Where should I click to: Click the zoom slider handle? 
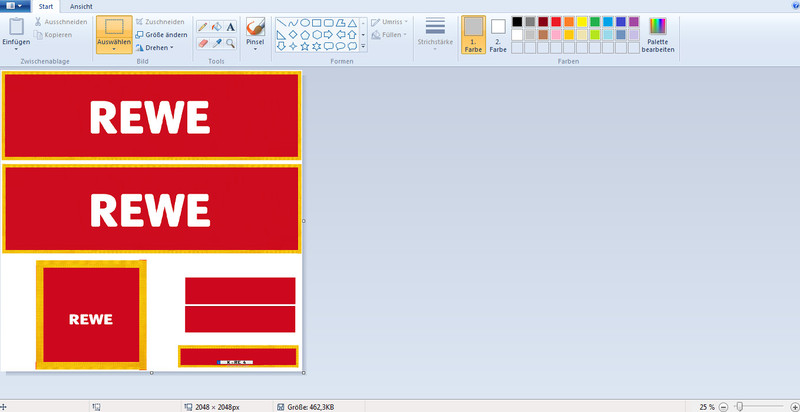click(739, 406)
